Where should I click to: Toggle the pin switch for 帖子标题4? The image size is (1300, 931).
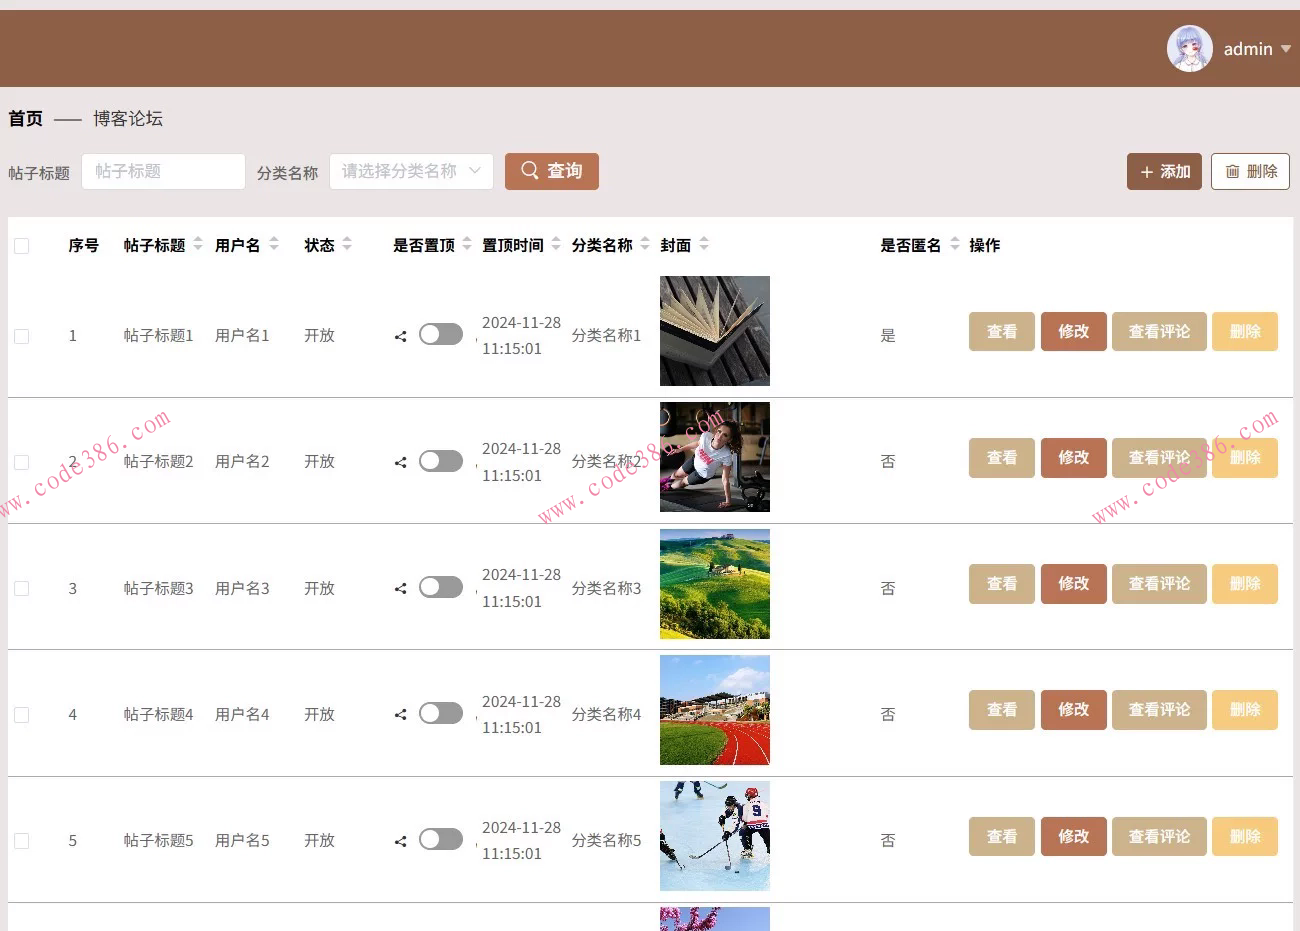[441, 713]
